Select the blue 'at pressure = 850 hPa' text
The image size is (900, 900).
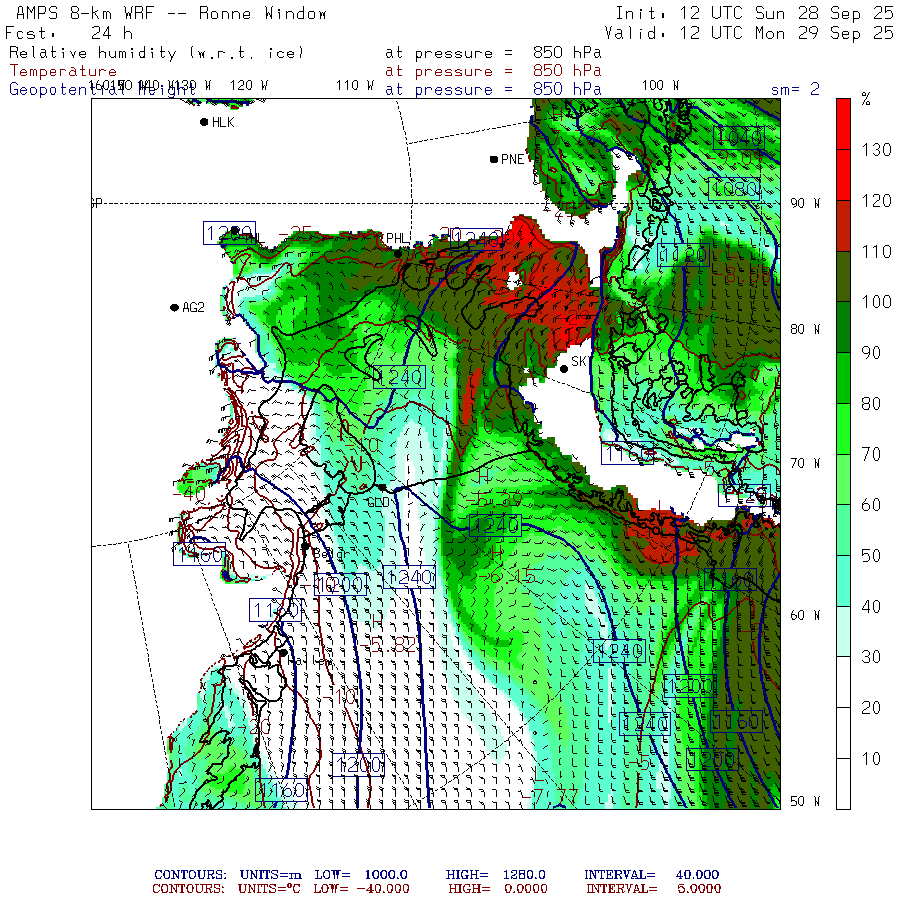[493, 90]
